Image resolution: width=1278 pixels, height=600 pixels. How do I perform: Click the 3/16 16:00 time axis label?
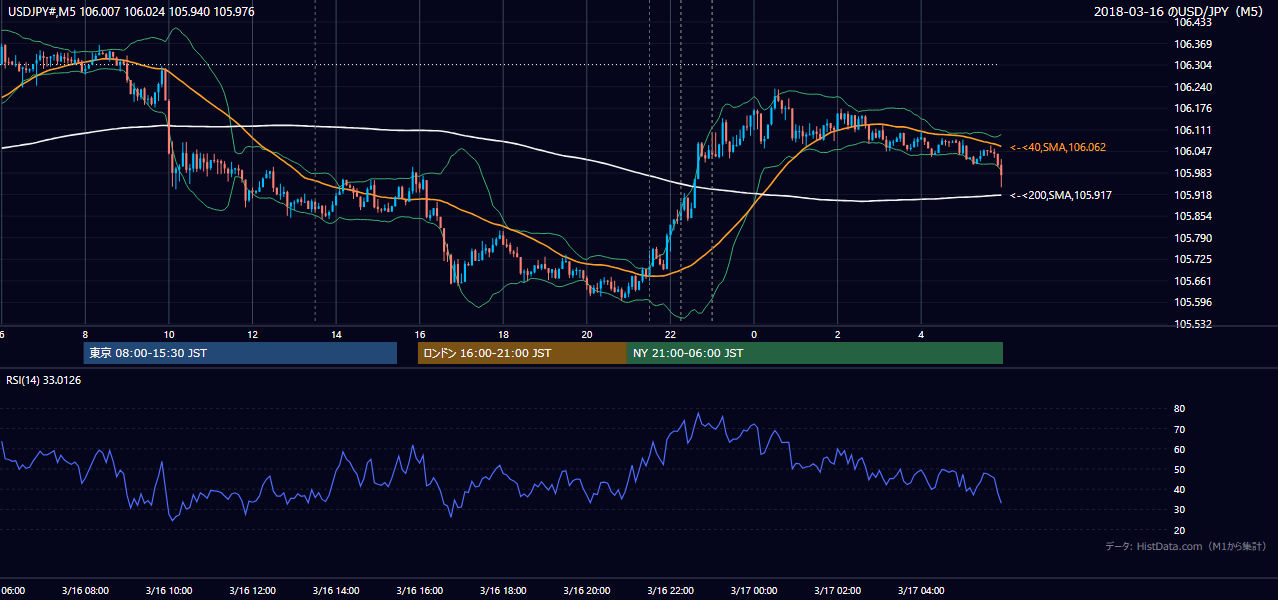click(x=419, y=591)
